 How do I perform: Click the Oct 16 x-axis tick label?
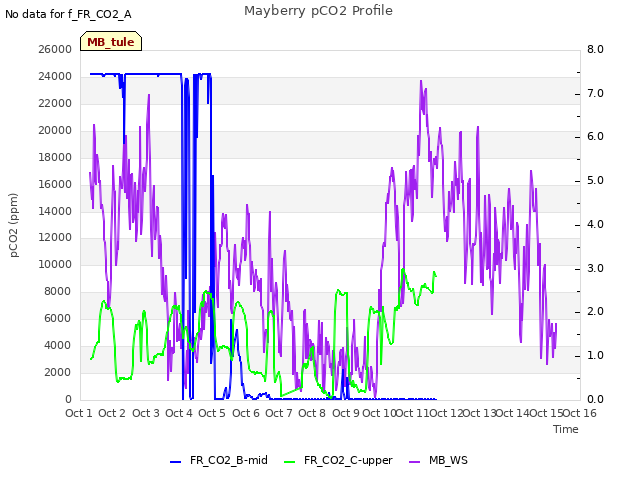pyautogui.click(x=580, y=413)
